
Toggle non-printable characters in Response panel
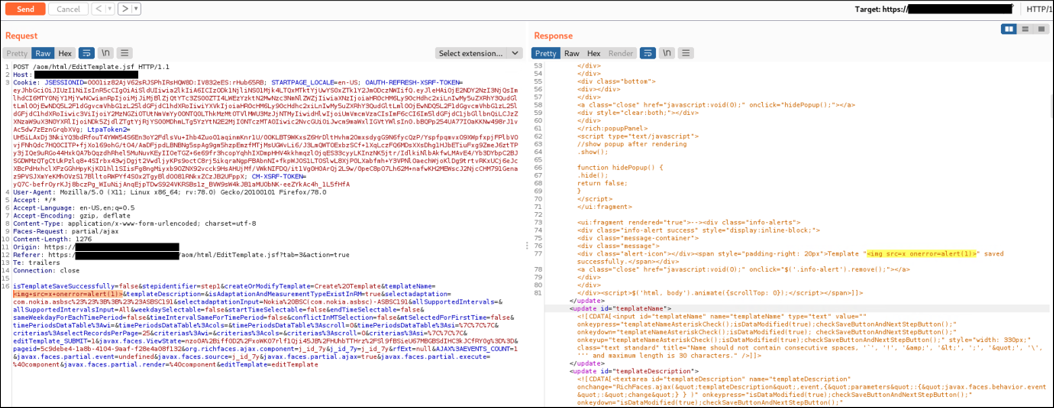(x=667, y=53)
